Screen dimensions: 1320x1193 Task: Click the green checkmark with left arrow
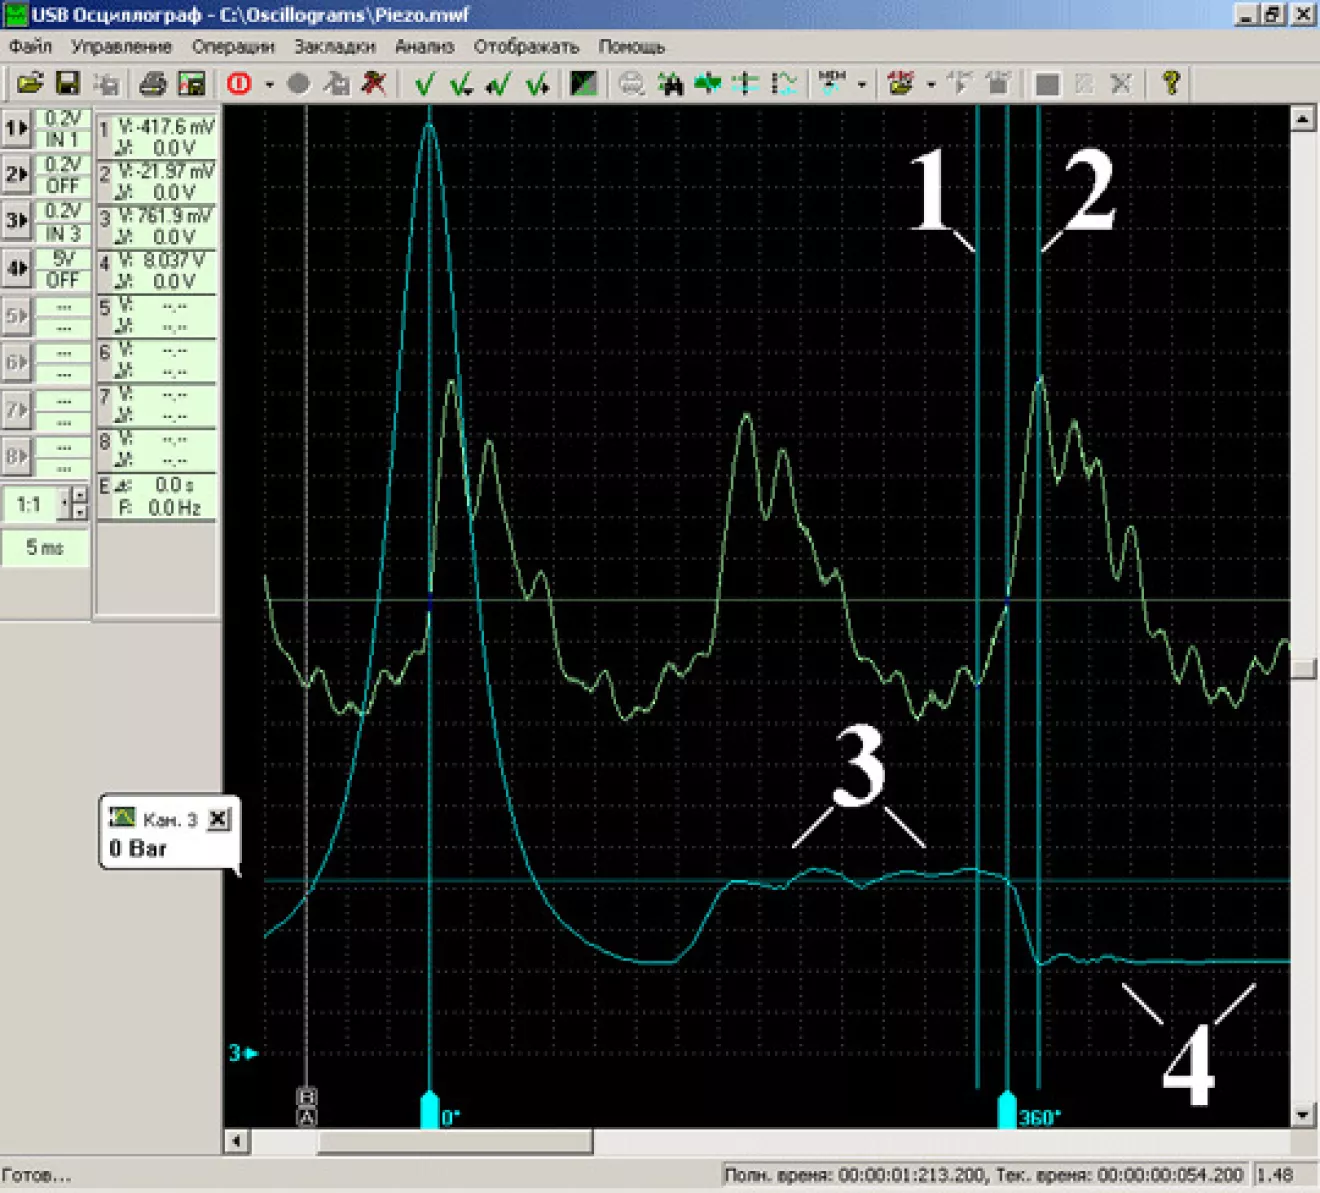(498, 84)
